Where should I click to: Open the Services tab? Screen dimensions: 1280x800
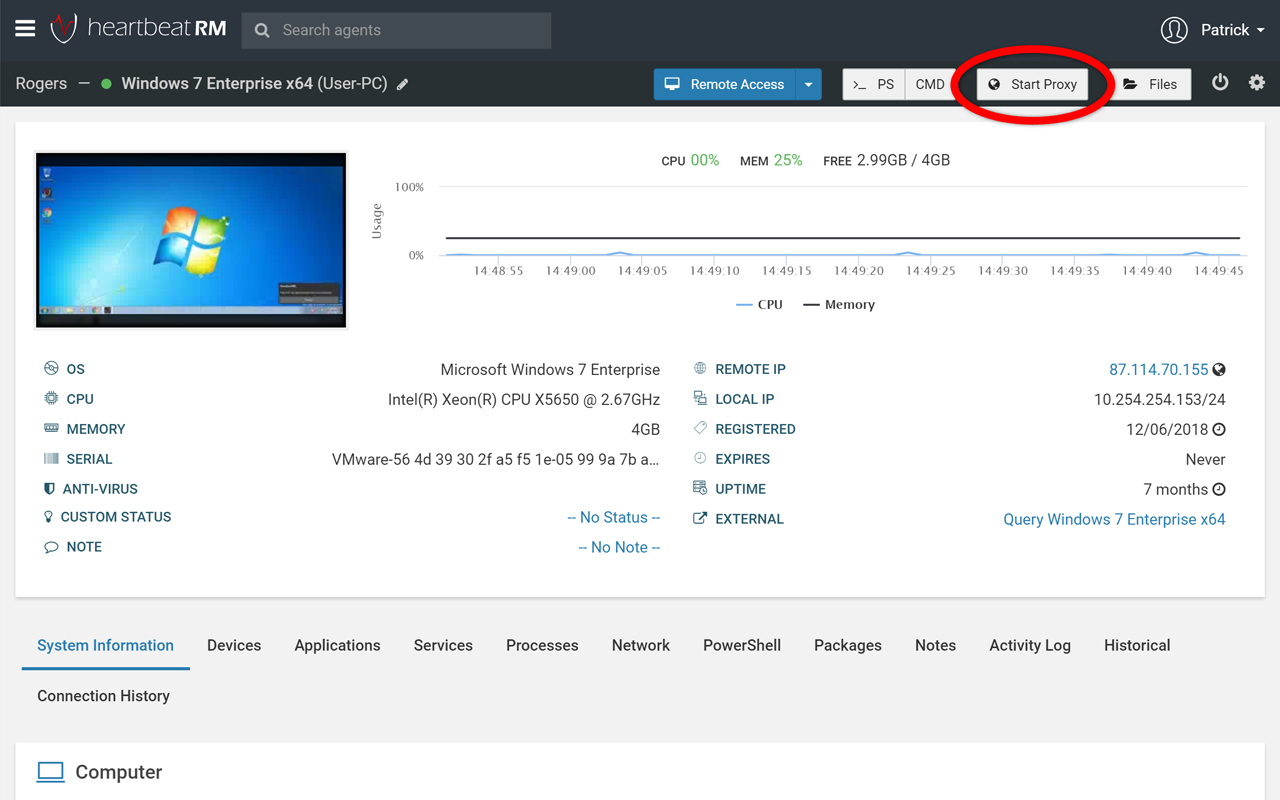tap(443, 646)
